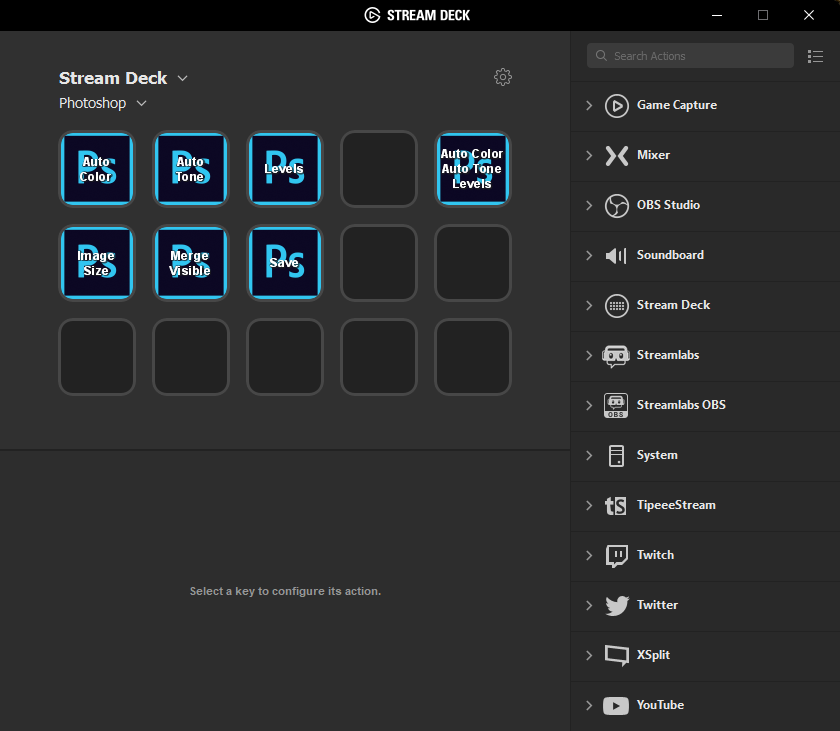Click the YouTube label
The height and width of the screenshot is (731, 840).
click(x=660, y=705)
